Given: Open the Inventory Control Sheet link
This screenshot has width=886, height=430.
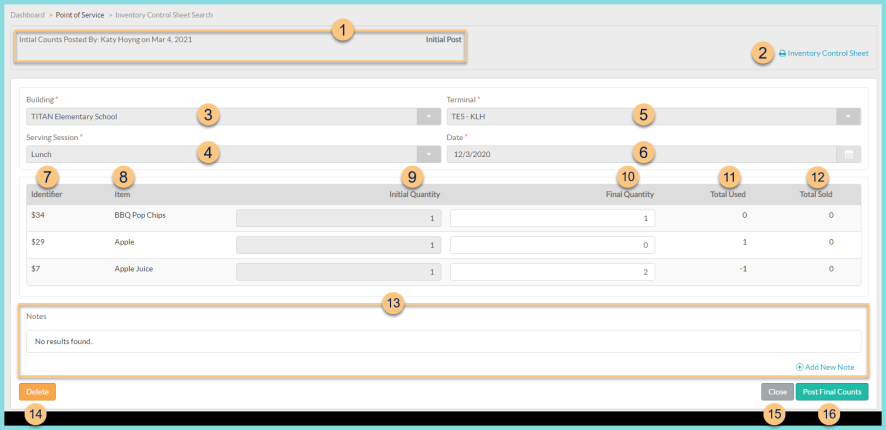Looking at the screenshot, I should point(828,54).
